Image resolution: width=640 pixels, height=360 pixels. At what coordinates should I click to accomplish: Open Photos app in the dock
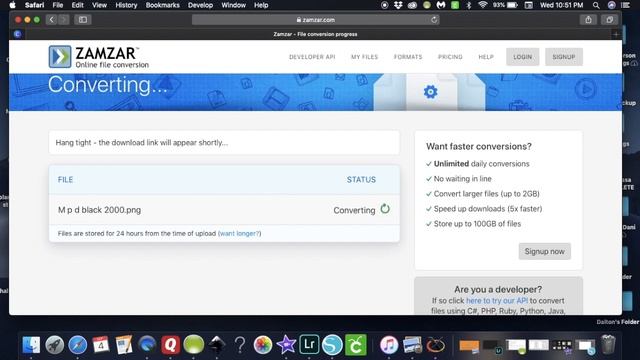[x=263, y=345]
